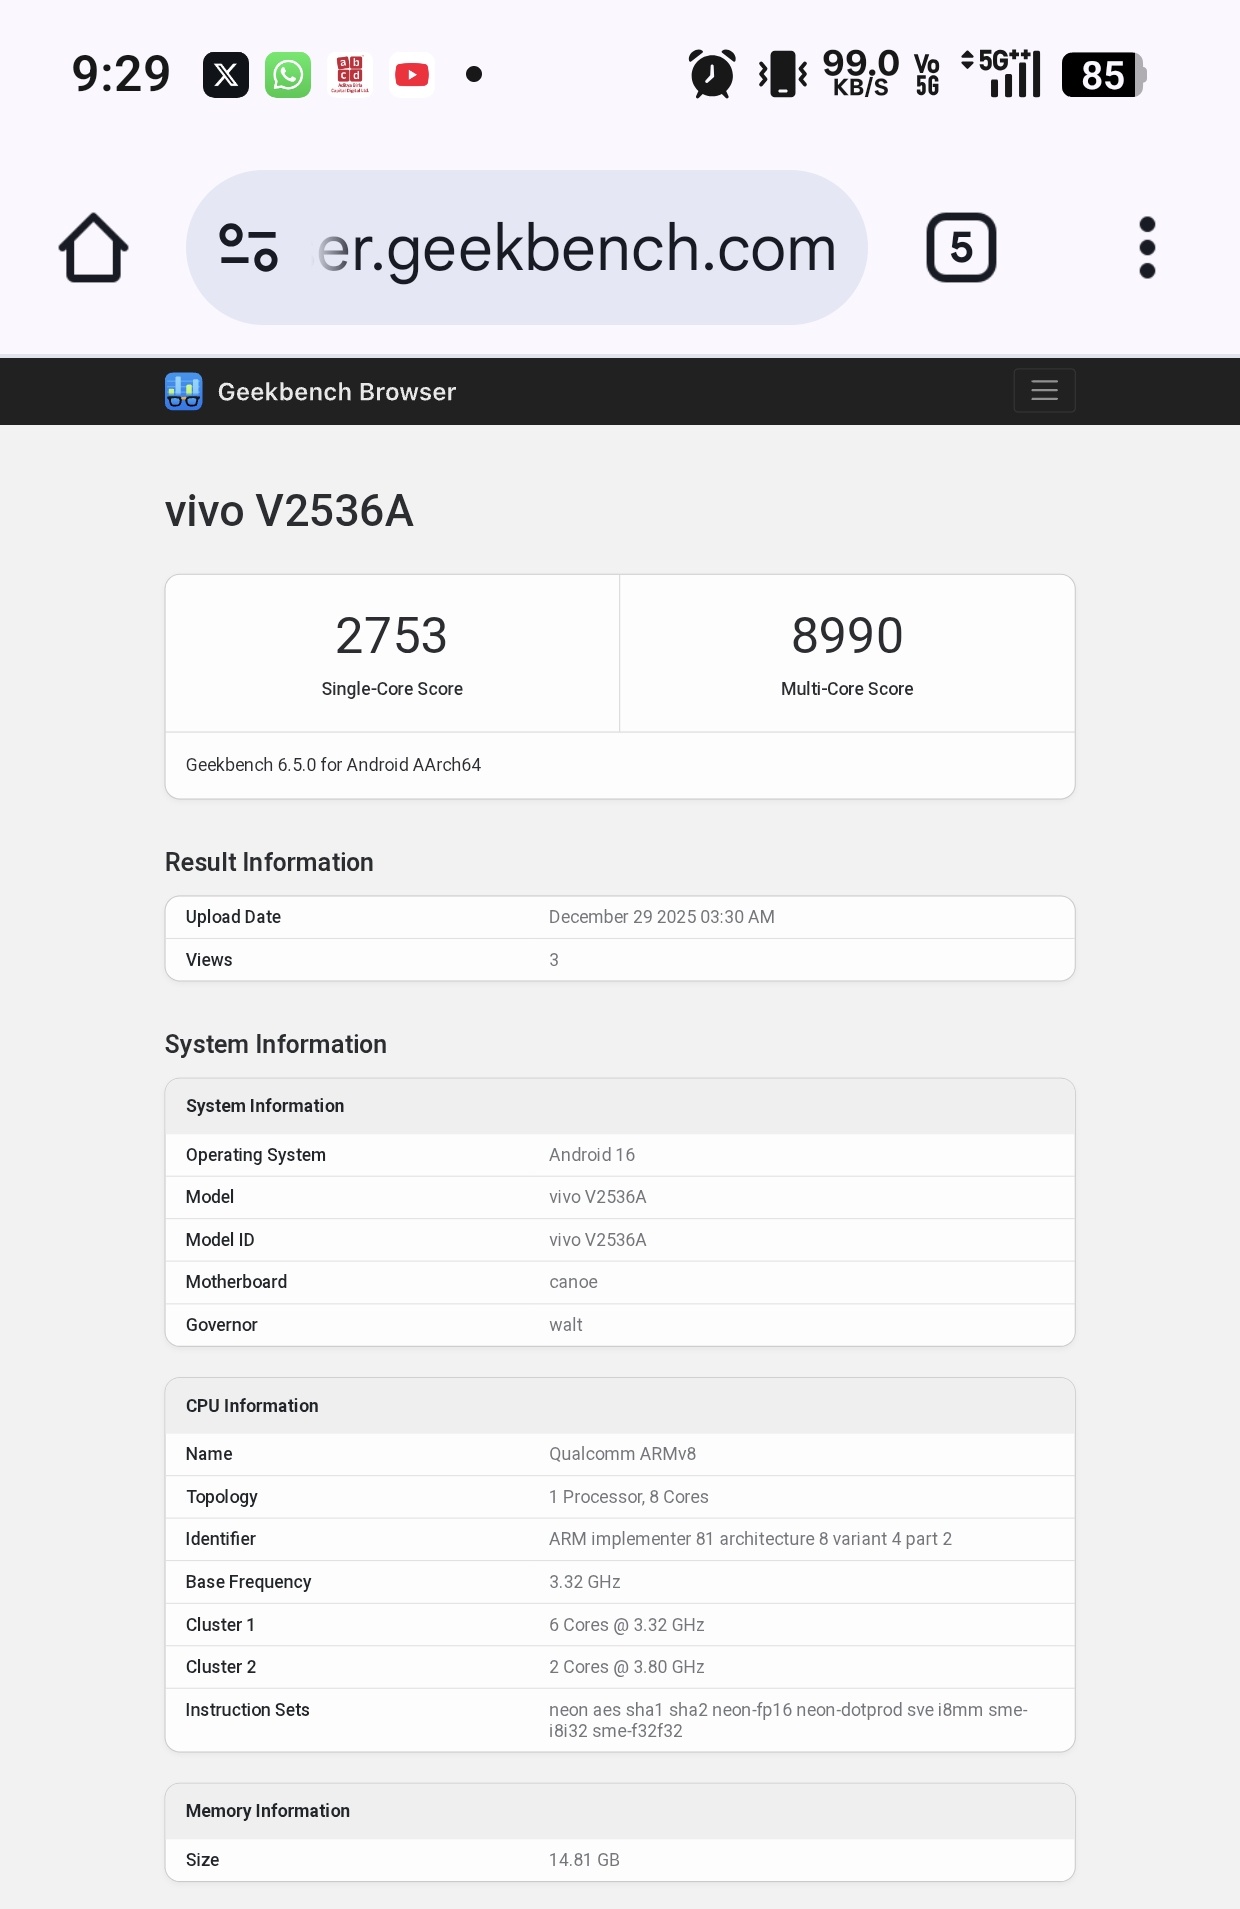This screenshot has height=1909, width=1240.
Task: Tap the 5G signal strength icon
Action: (1002, 75)
